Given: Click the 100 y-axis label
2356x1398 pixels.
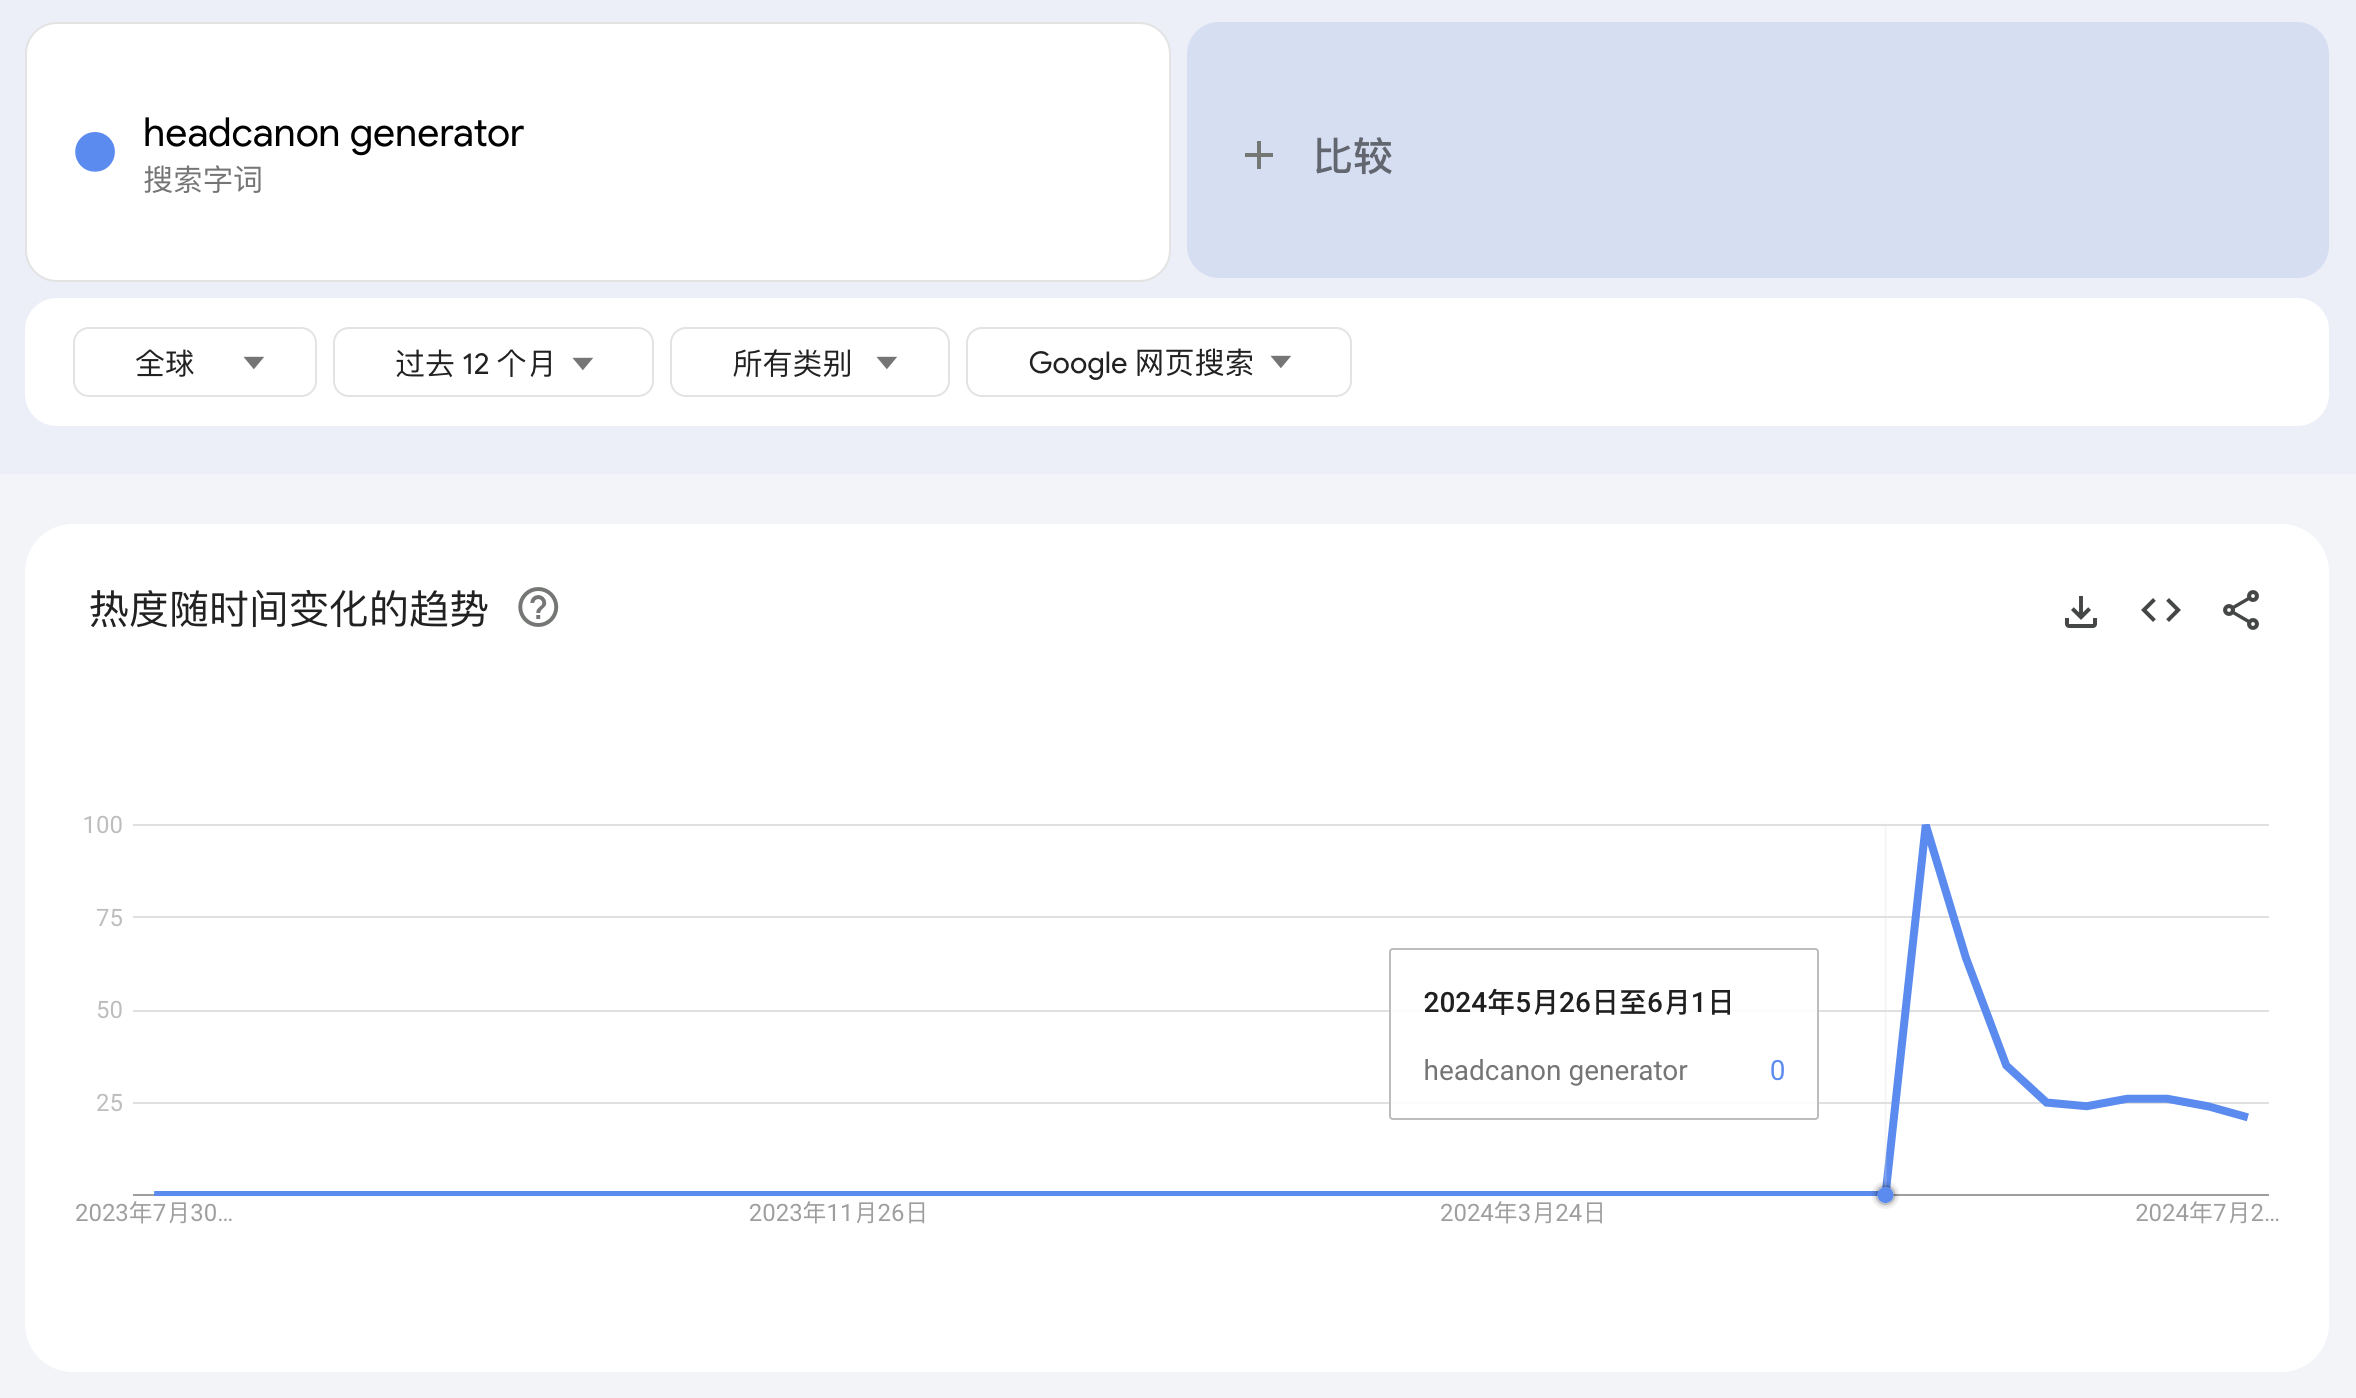Looking at the screenshot, I should (x=102, y=825).
